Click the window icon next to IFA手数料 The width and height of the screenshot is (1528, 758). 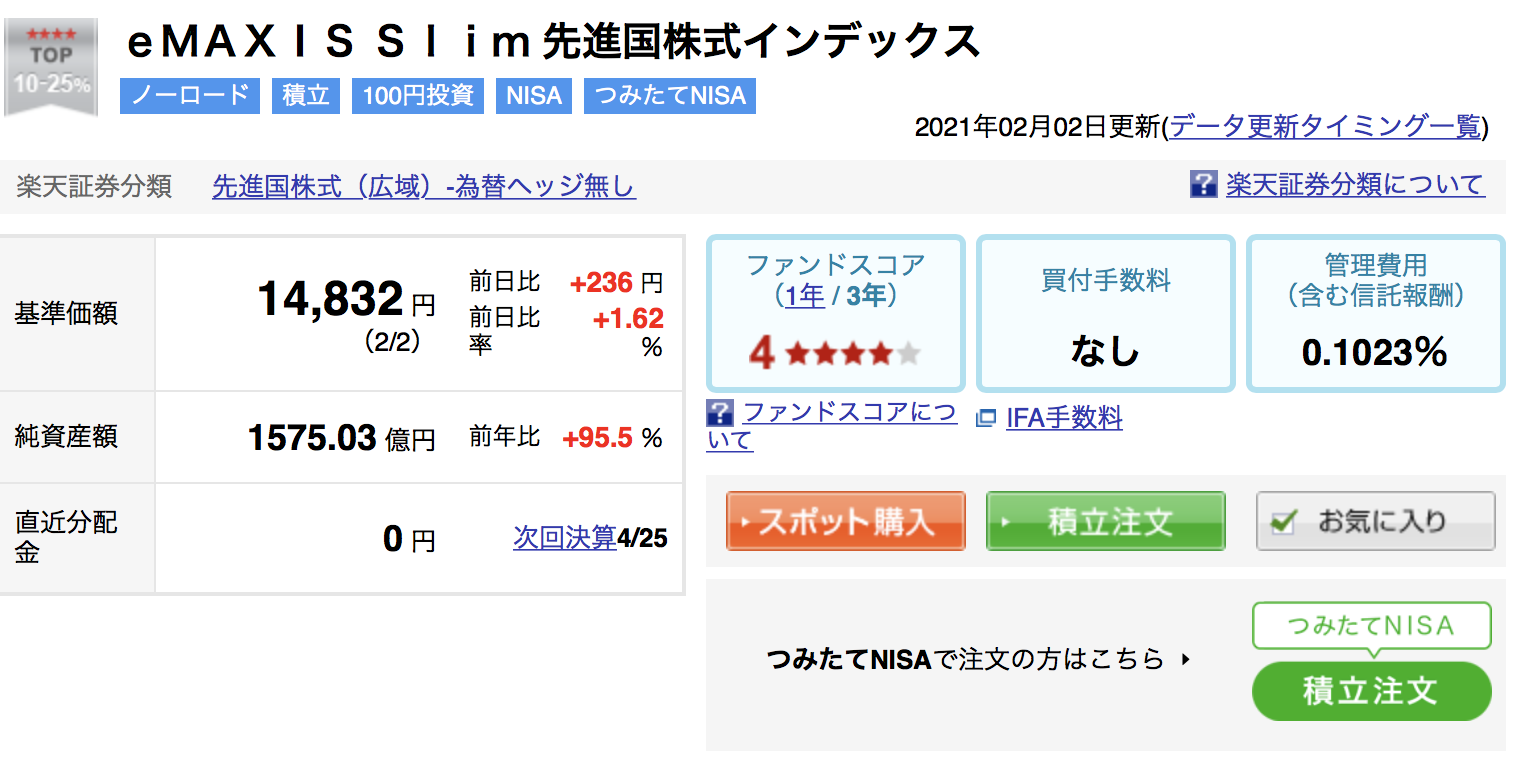[x=986, y=419]
